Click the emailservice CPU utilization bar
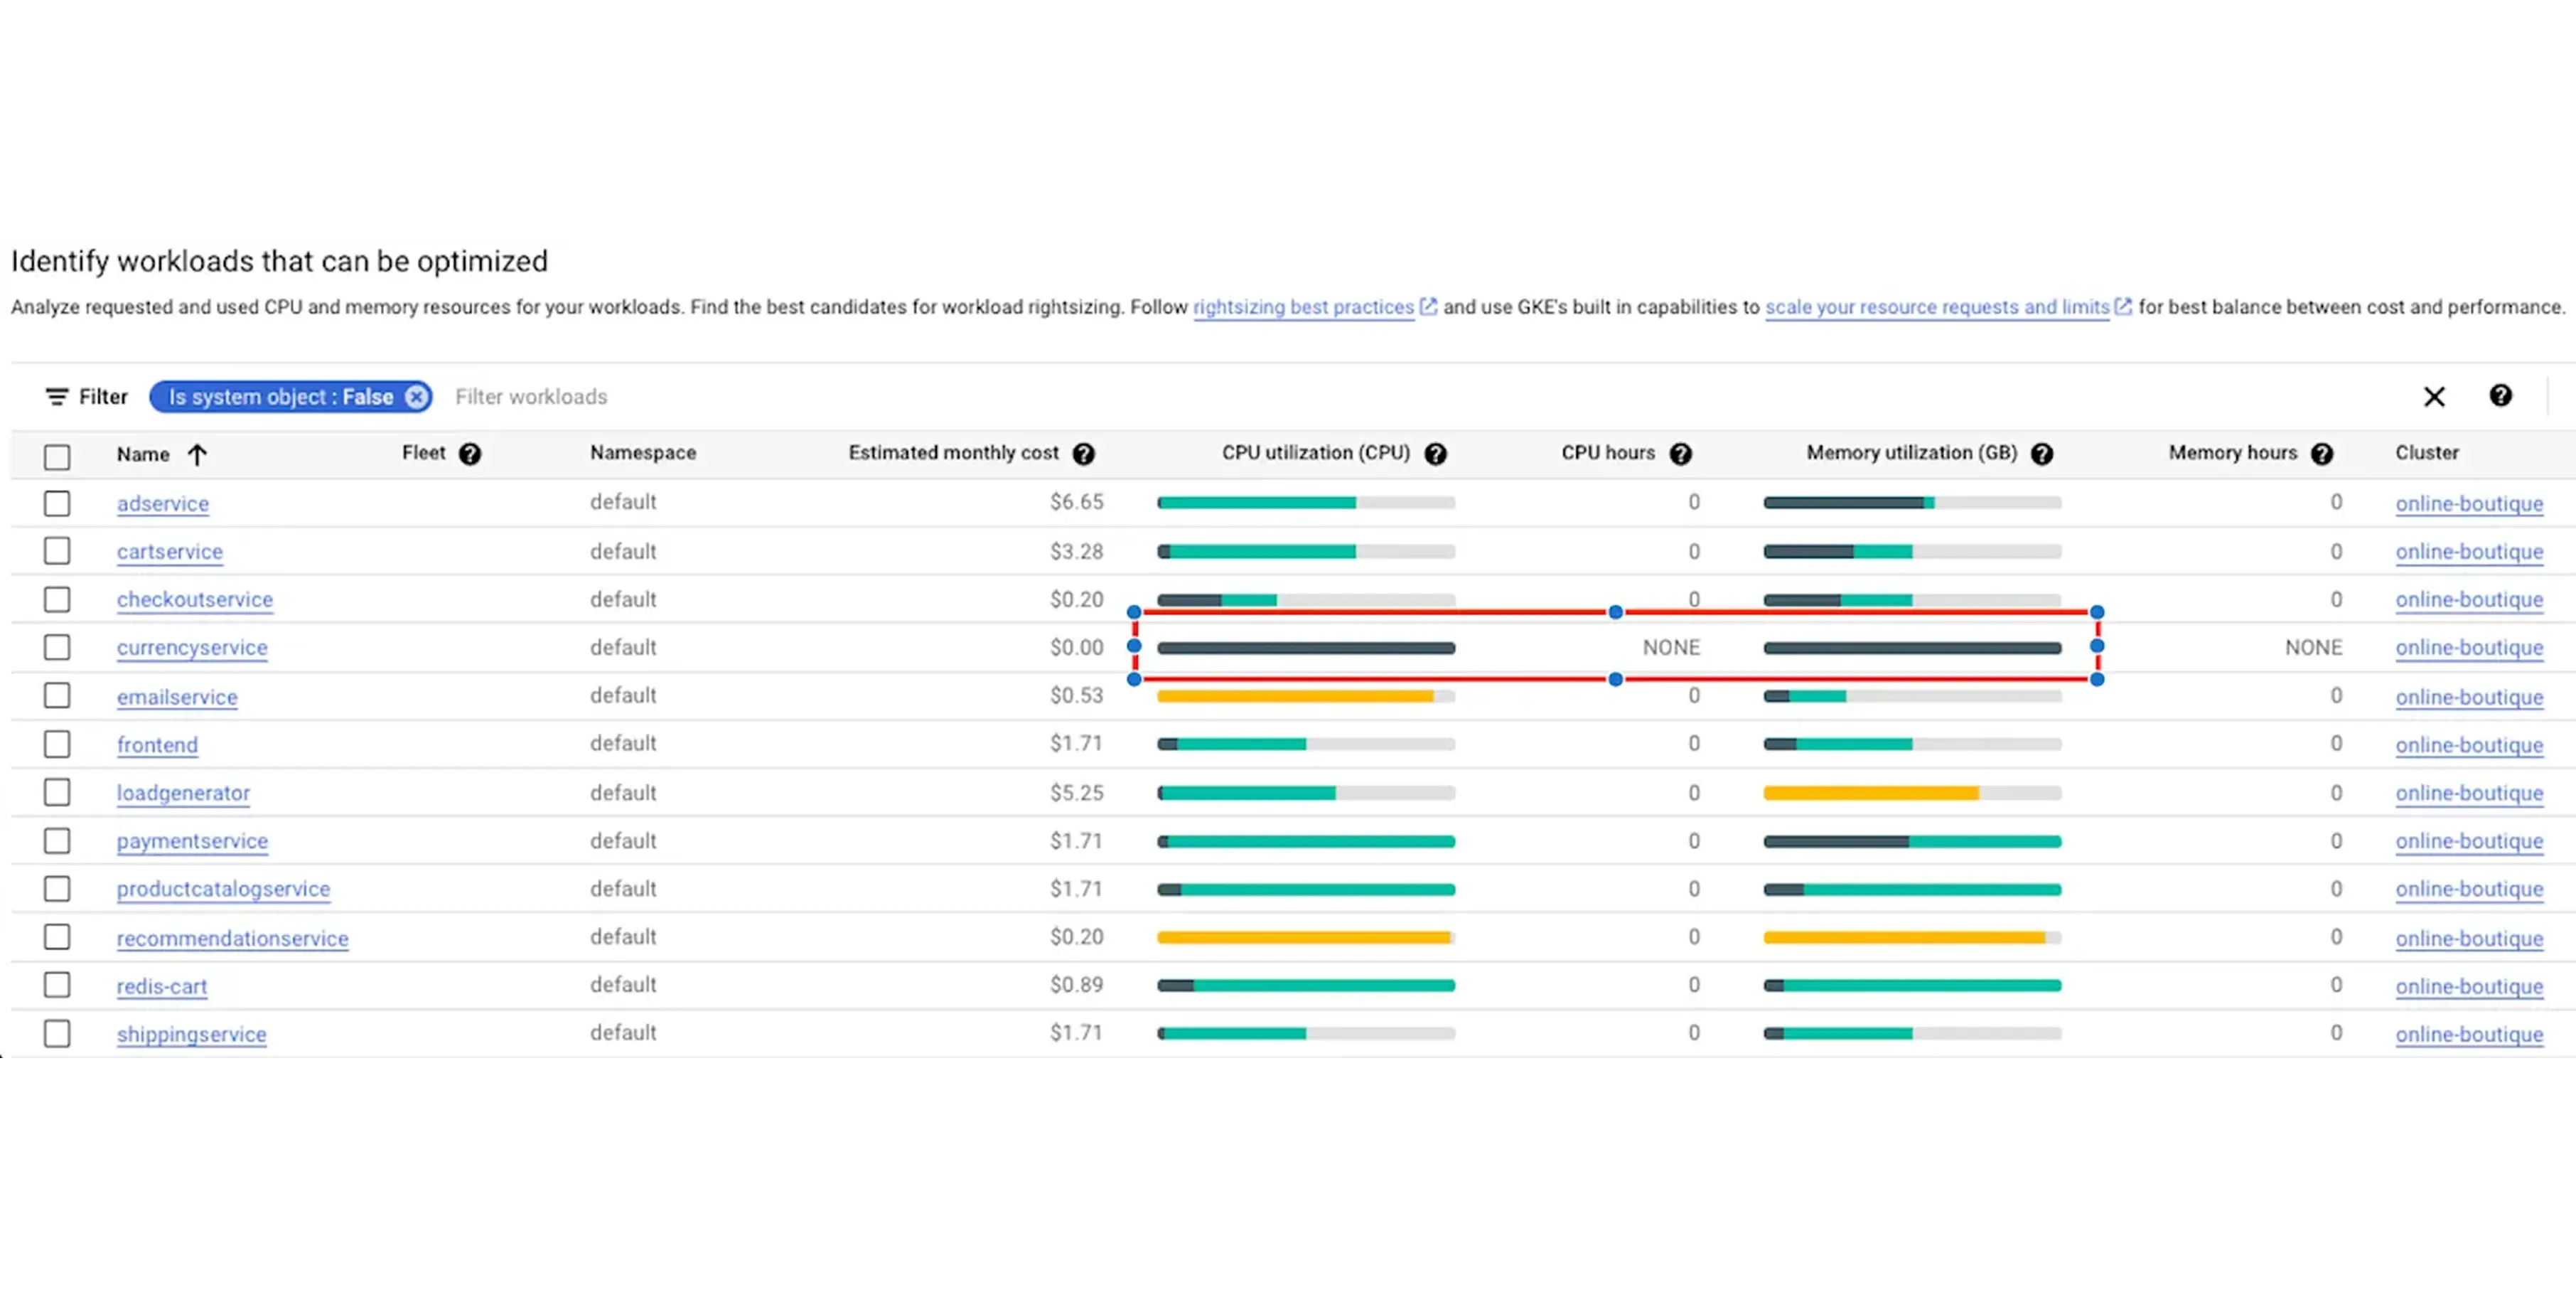This screenshot has width=2576, height=1297. tap(1305, 696)
